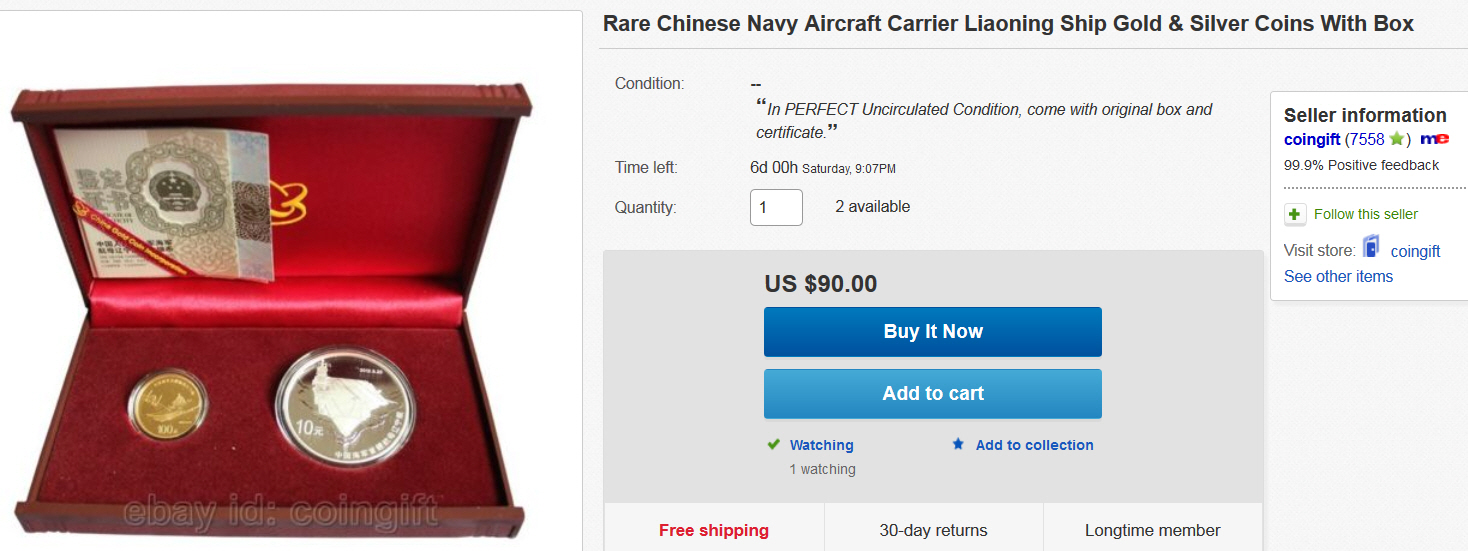1468x551 pixels.
Task: Click the 'Follow this seller' link
Action: pyautogui.click(x=1365, y=214)
